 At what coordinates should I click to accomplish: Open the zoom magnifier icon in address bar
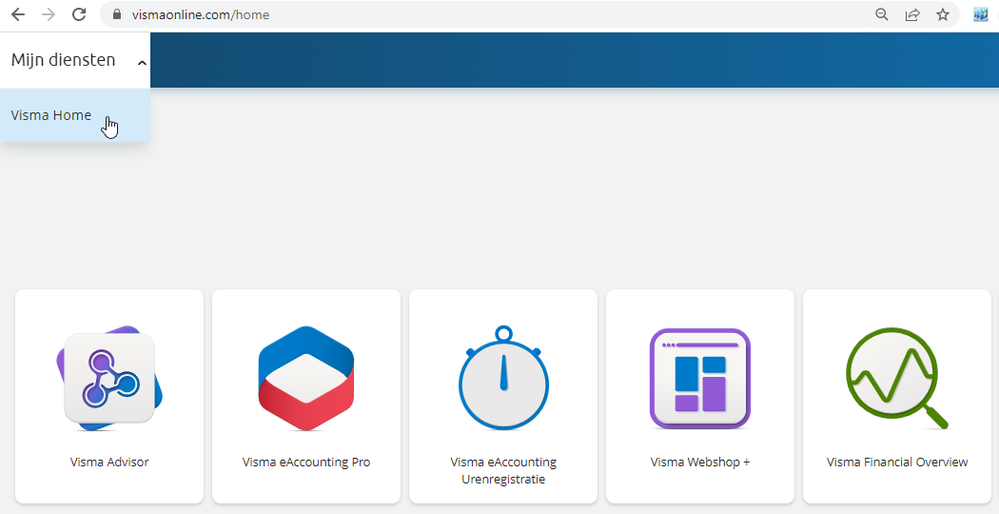[x=882, y=15]
